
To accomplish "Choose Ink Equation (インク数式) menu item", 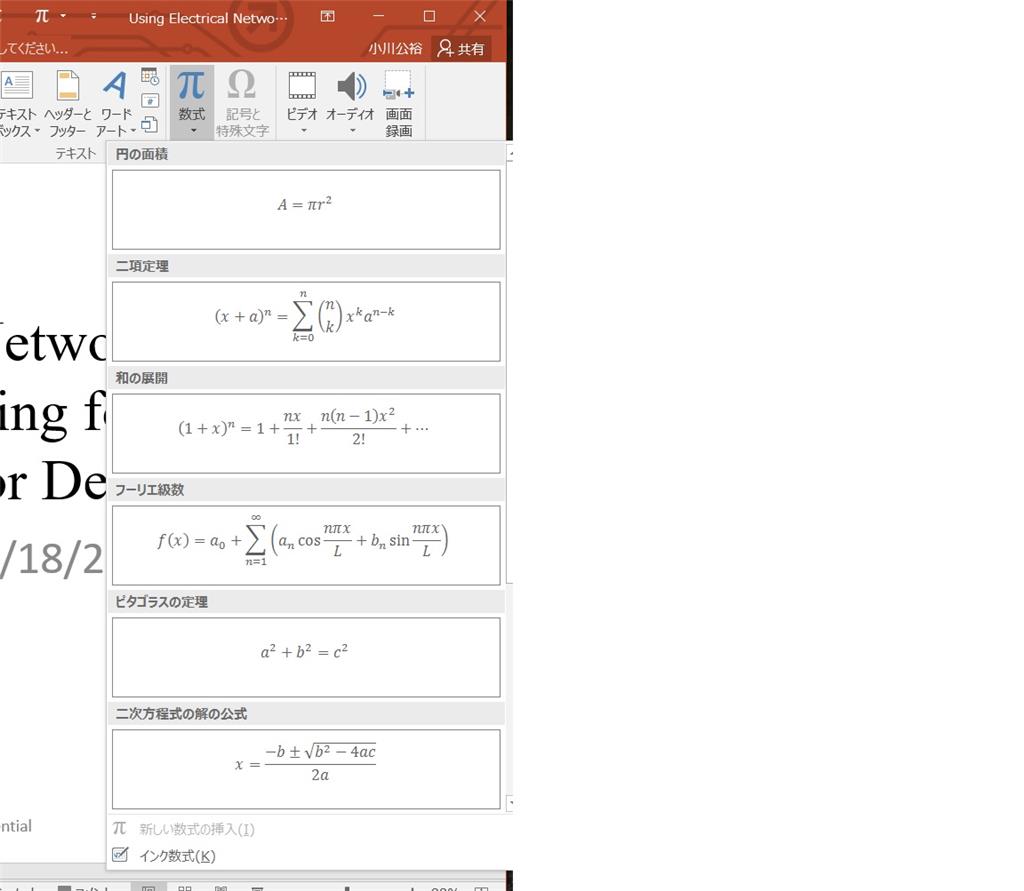I will point(306,856).
